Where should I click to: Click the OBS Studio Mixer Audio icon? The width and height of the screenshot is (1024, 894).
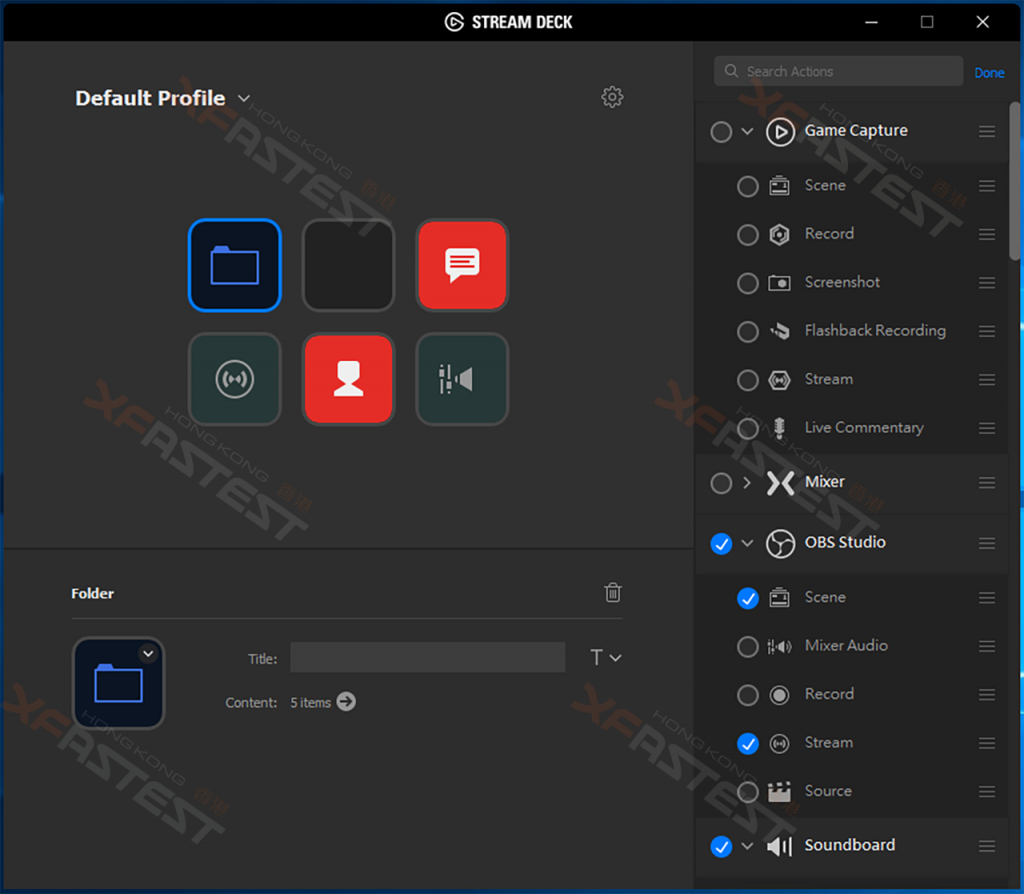point(779,647)
